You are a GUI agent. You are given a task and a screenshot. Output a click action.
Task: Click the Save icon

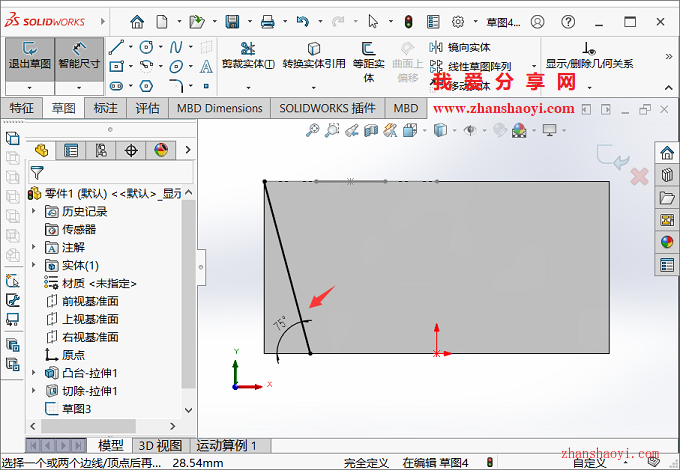(x=232, y=21)
